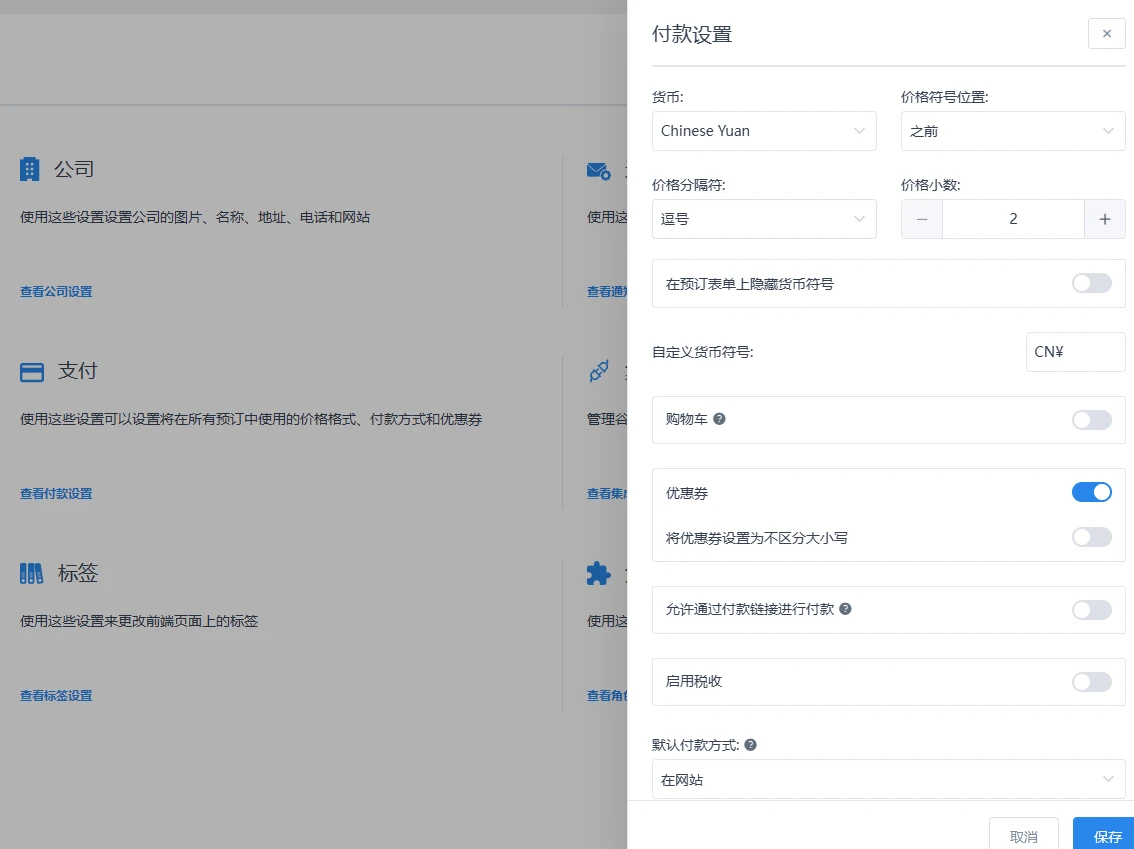Increase 价格小数 with the plus stepper
Viewport: 1134px width, 849px height.
click(1105, 219)
